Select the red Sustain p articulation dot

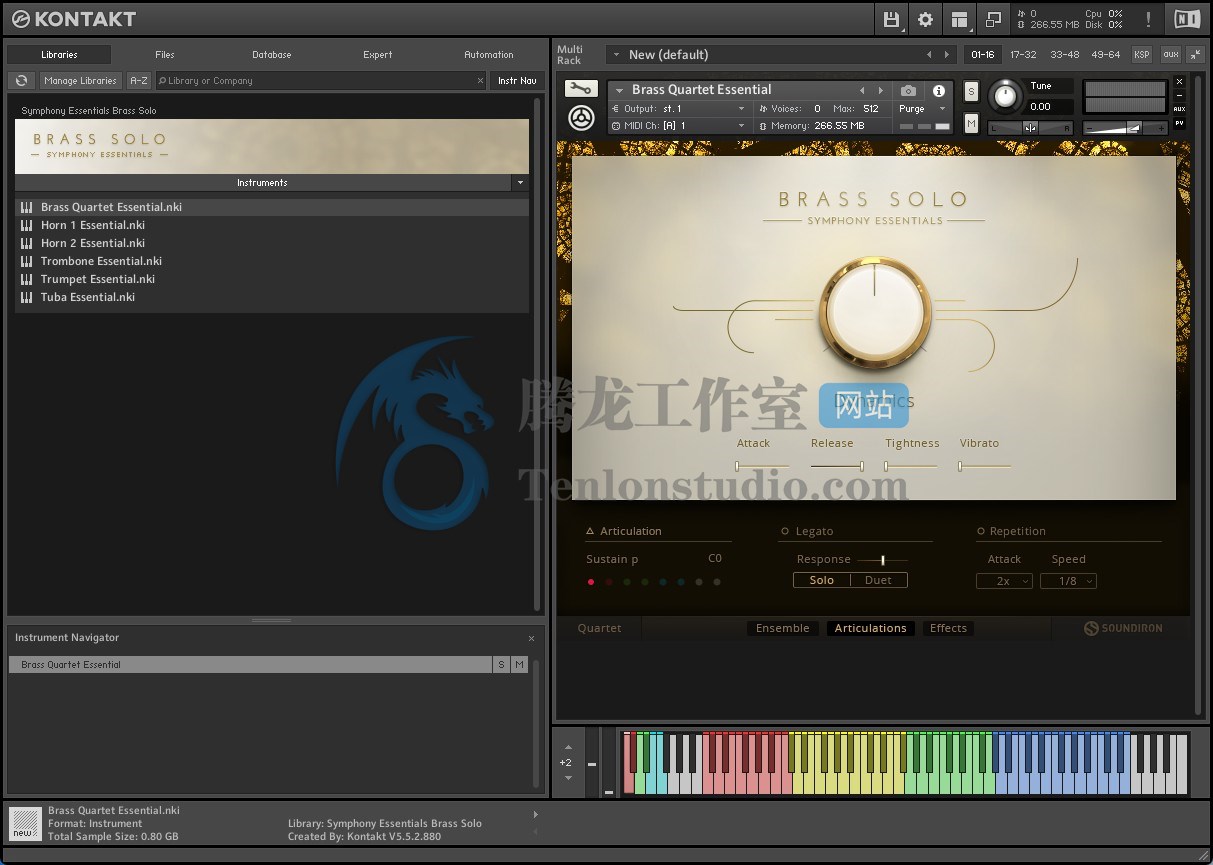(591, 582)
